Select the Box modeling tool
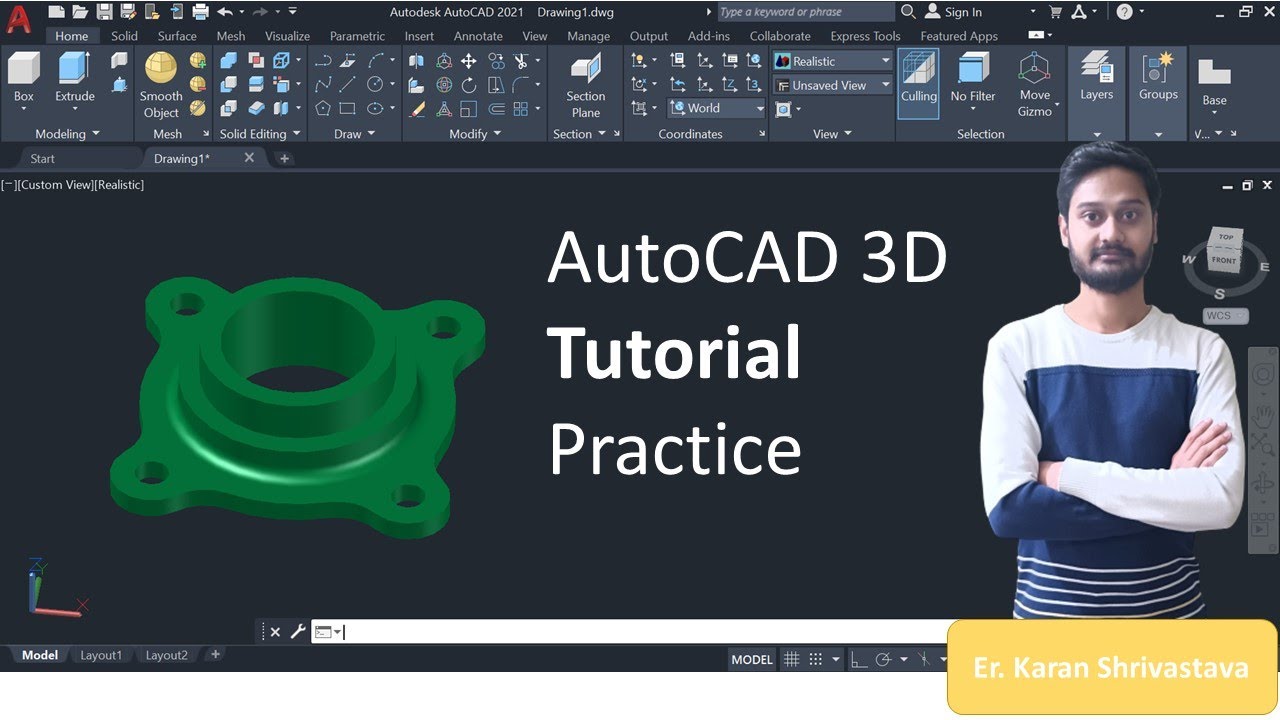This screenshot has height=720, width=1280. (24, 78)
